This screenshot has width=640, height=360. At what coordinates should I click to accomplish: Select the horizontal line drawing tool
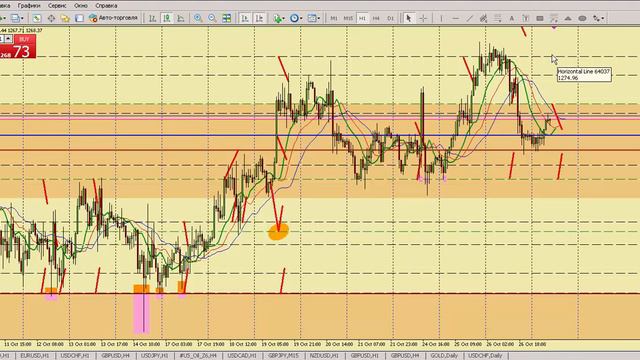click(456, 18)
